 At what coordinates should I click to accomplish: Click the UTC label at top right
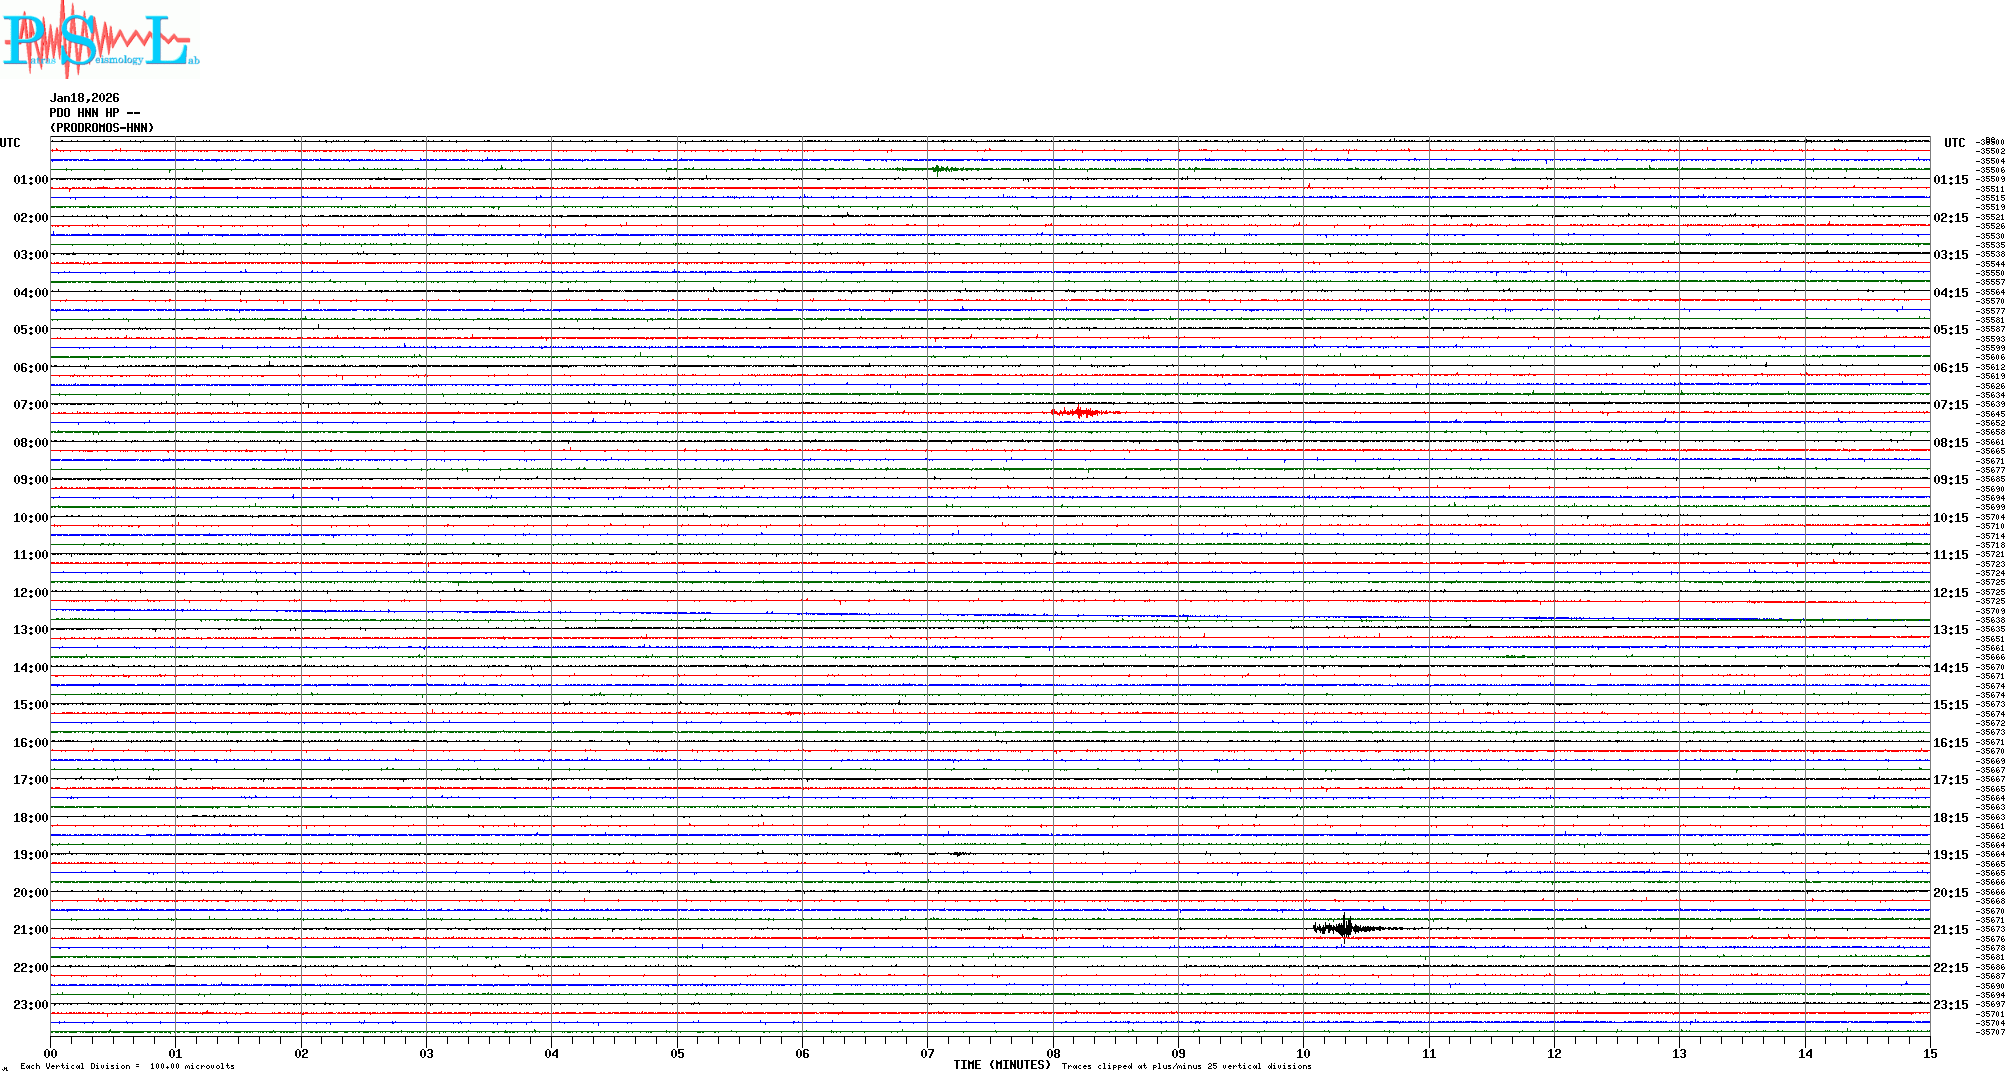tap(1954, 143)
